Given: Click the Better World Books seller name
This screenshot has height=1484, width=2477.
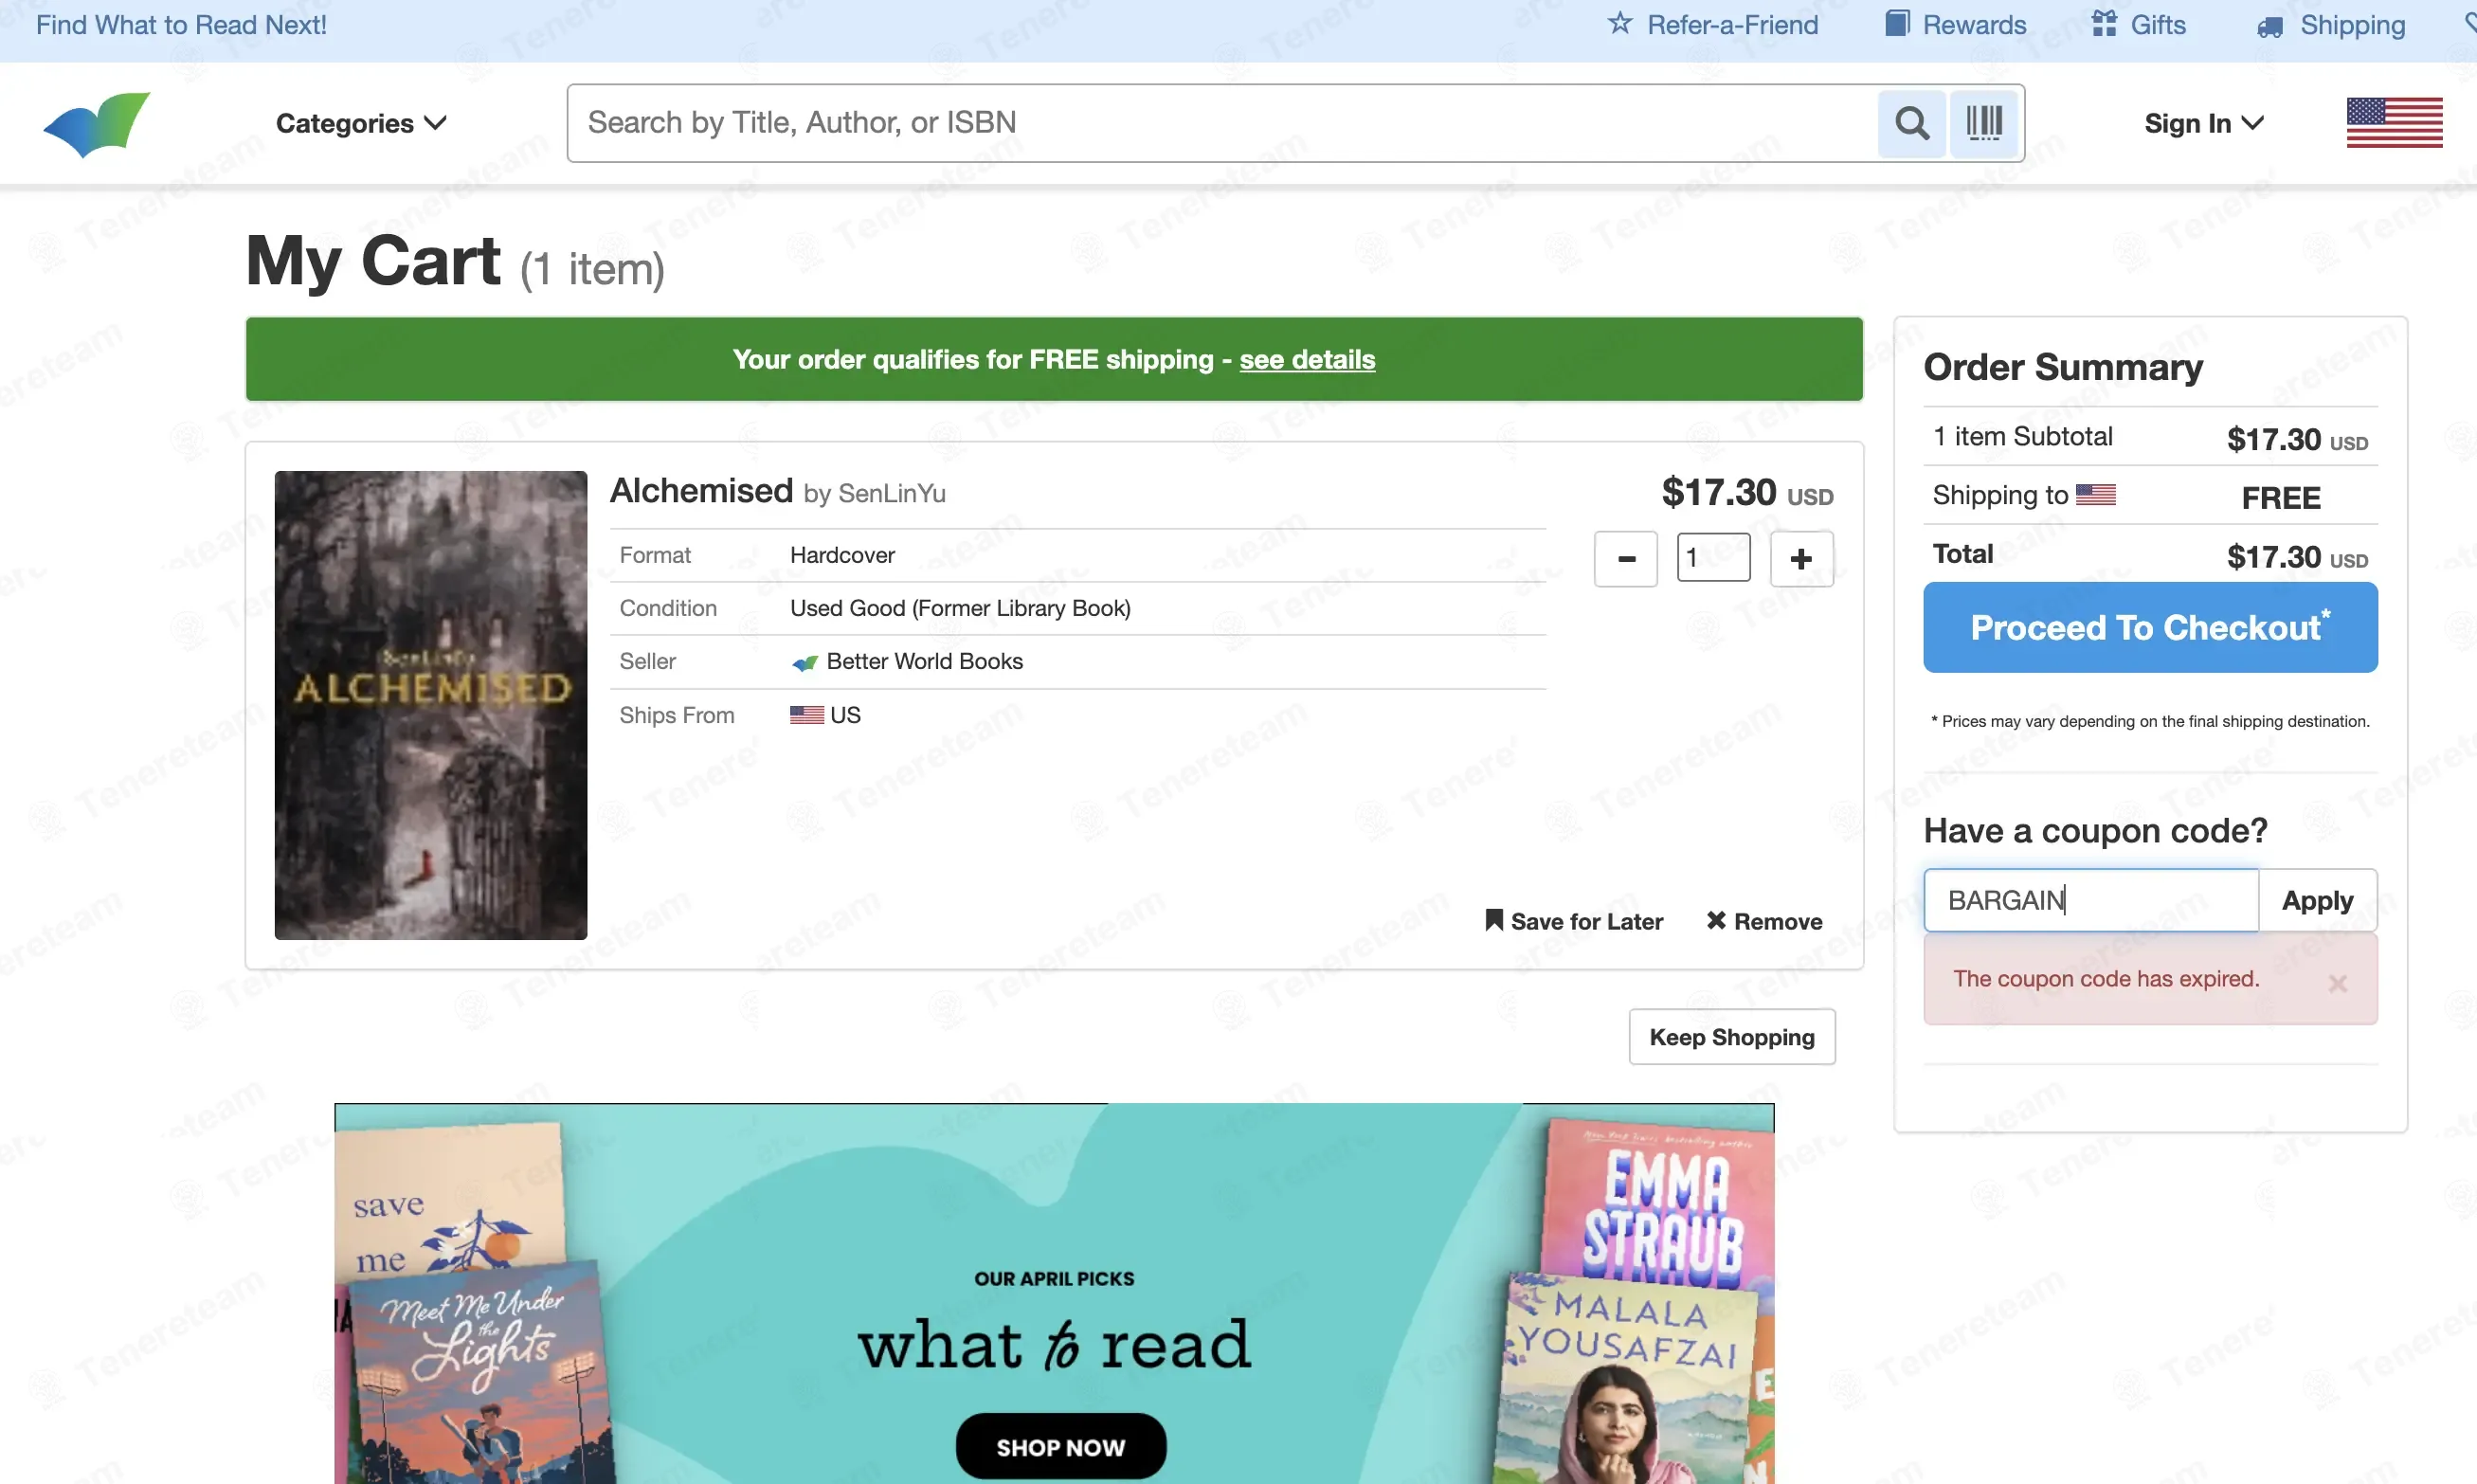Looking at the screenshot, I should coord(924,661).
